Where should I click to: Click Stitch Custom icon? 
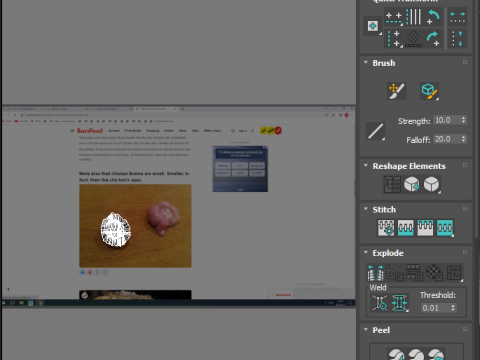click(445, 228)
